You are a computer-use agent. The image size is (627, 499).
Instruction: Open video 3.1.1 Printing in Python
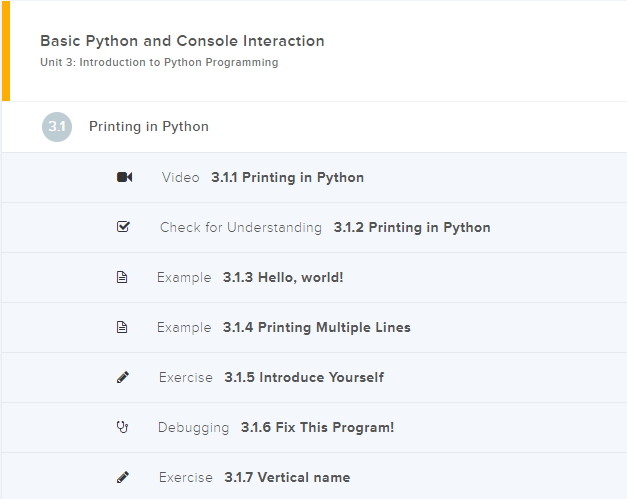pyautogui.click(x=287, y=178)
